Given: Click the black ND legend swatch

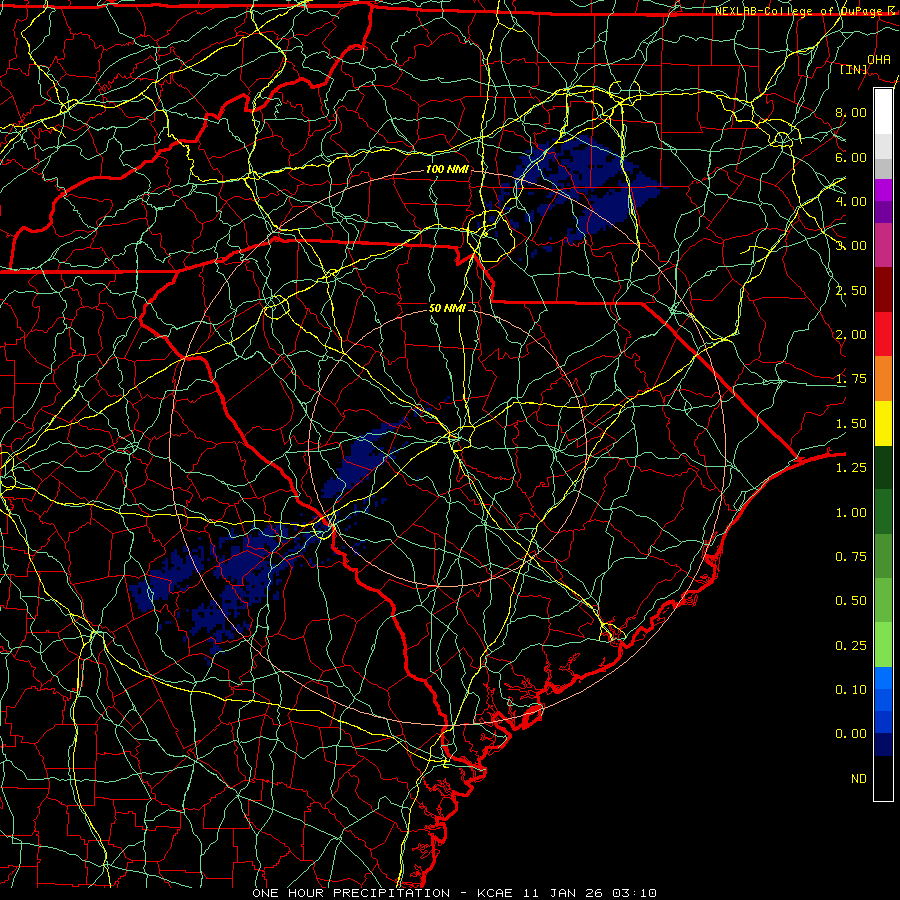Looking at the screenshot, I should (883, 778).
